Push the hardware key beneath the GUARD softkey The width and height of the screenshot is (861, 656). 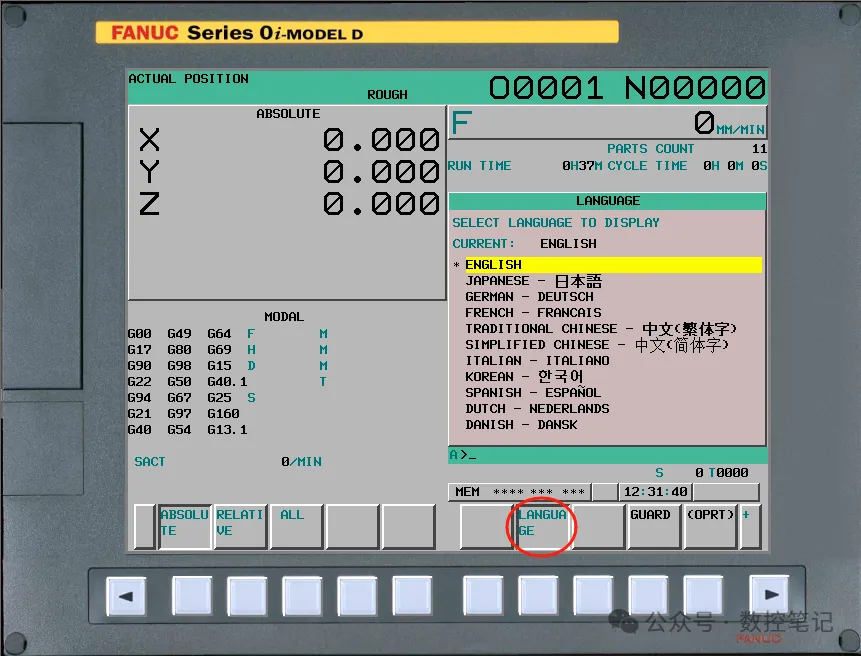[648, 595]
